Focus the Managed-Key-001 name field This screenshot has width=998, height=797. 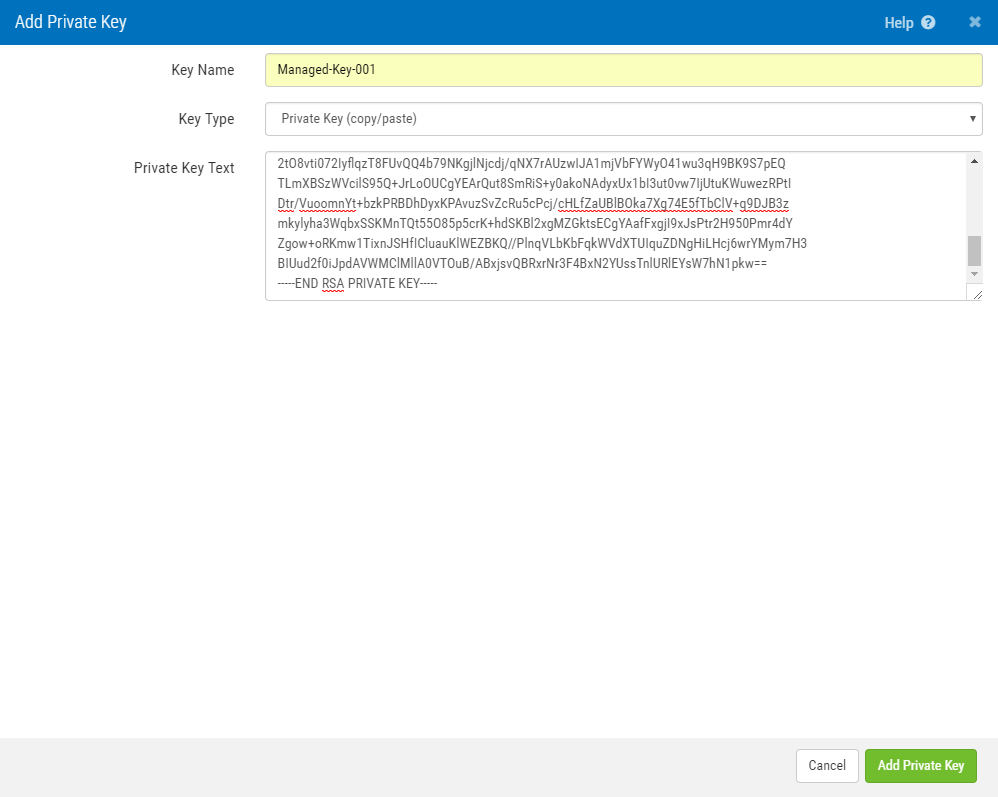(x=620, y=70)
